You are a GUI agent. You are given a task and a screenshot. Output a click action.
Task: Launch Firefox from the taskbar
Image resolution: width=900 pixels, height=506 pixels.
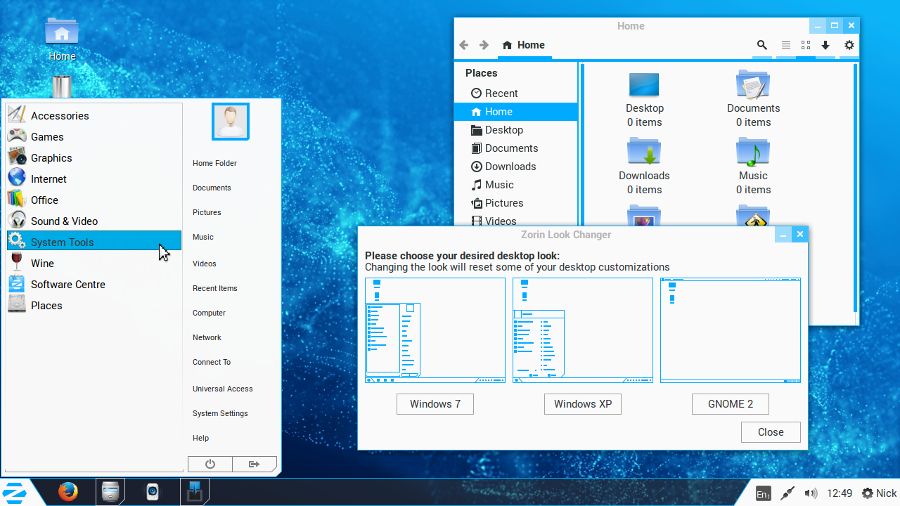pyautogui.click(x=68, y=492)
